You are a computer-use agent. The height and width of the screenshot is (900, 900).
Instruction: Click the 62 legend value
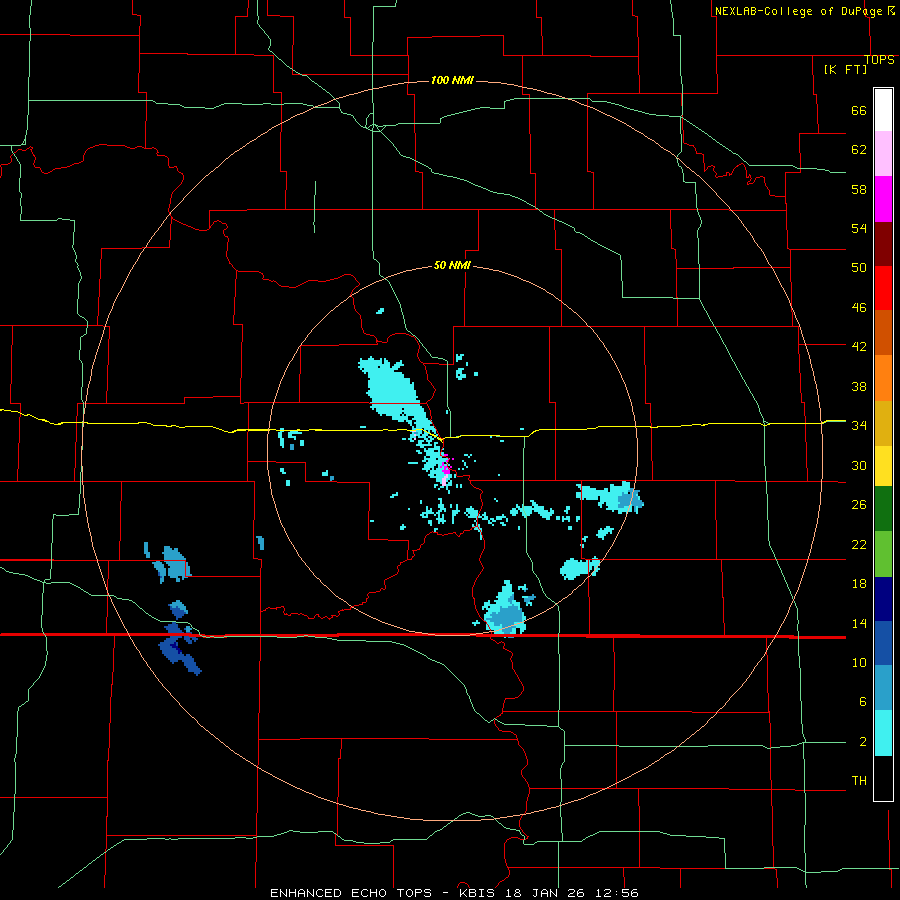tap(859, 150)
